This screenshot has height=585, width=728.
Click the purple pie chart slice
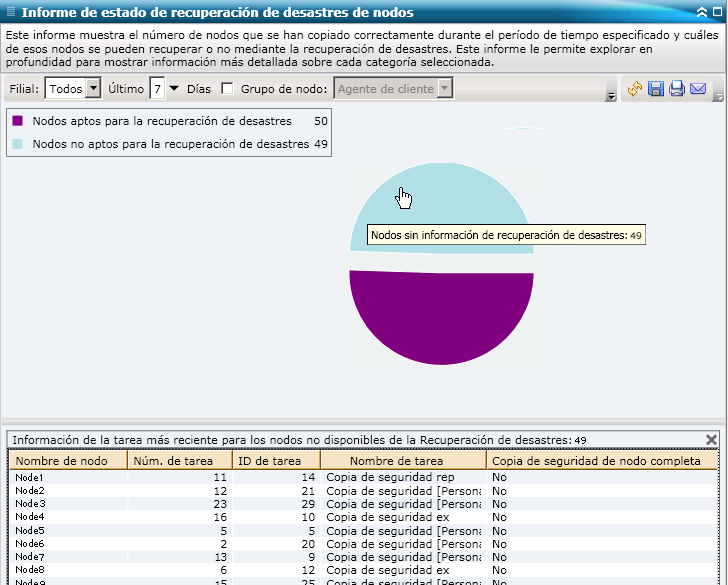pyautogui.click(x=442, y=315)
